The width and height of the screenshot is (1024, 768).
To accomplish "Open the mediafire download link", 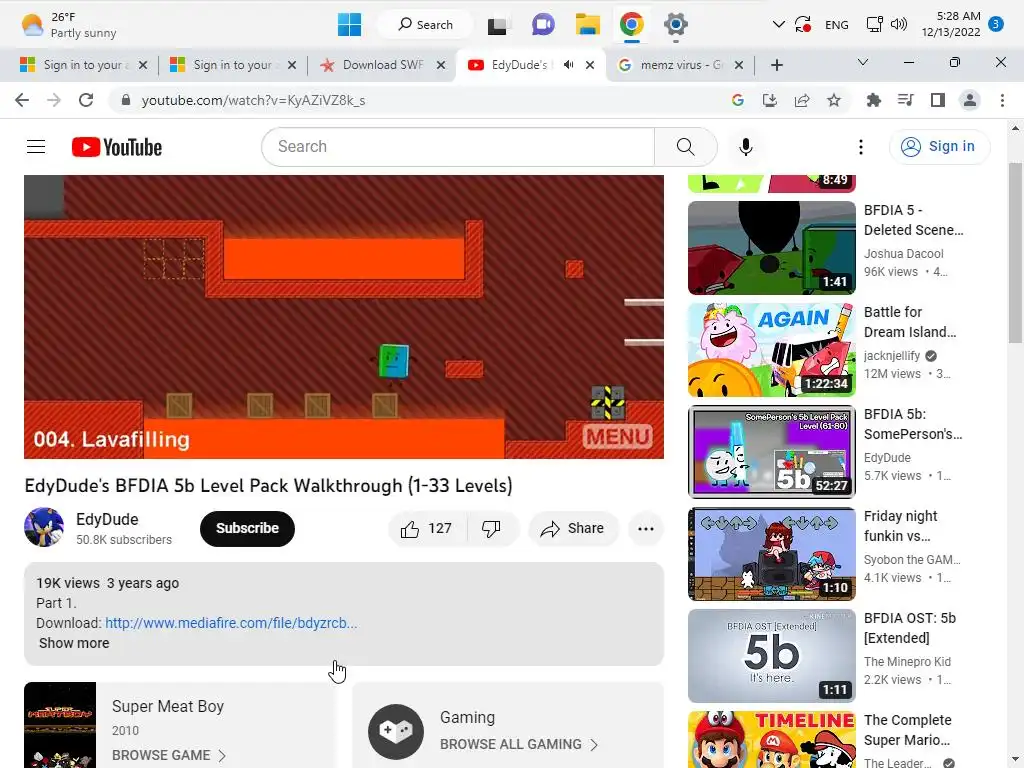I will click(231, 623).
